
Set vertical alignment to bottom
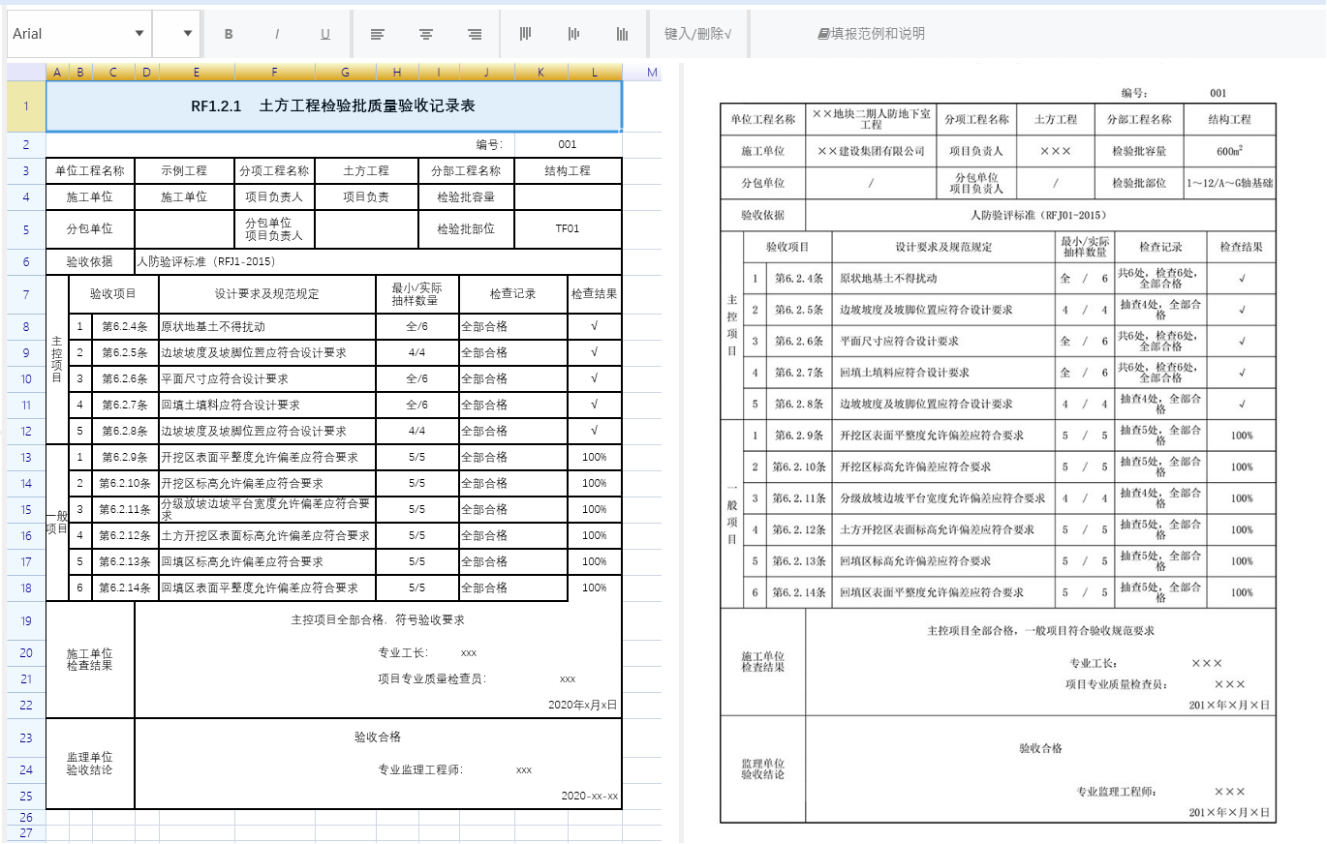click(622, 34)
